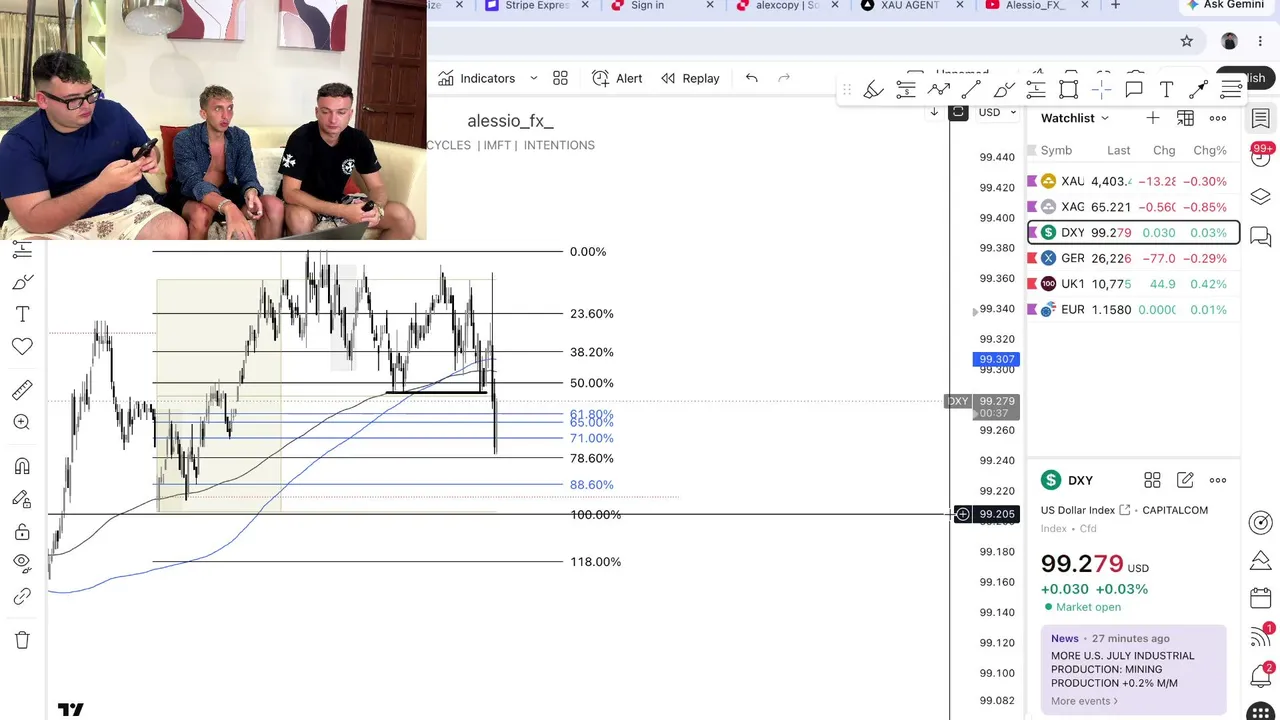
Task: Toggle the GER row flag marker
Action: pyautogui.click(x=1033, y=258)
